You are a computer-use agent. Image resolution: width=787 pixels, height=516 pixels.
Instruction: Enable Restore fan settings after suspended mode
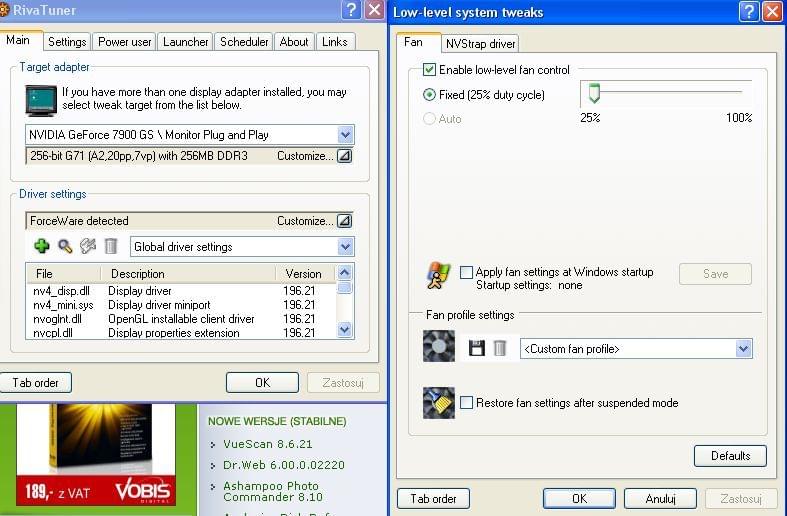point(466,403)
